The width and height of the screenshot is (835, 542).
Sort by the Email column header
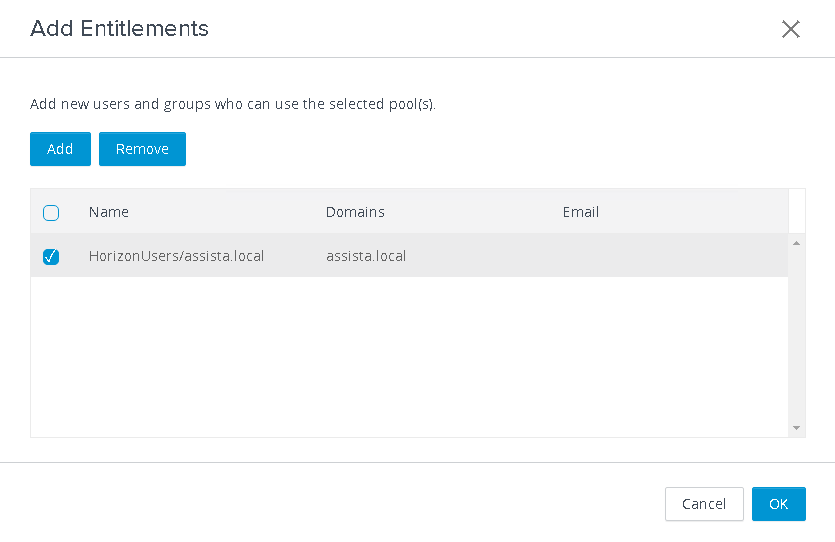coord(580,212)
